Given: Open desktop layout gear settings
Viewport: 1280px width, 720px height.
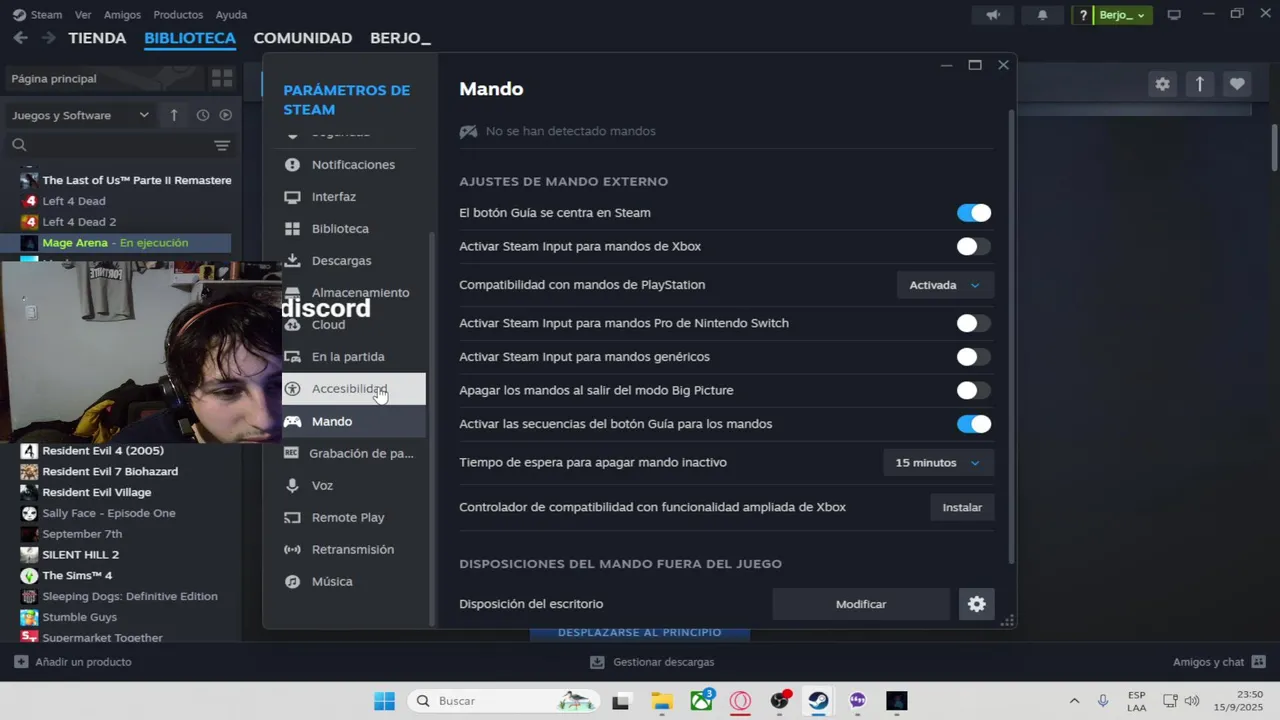Looking at the screenshot, I should 977,604.
